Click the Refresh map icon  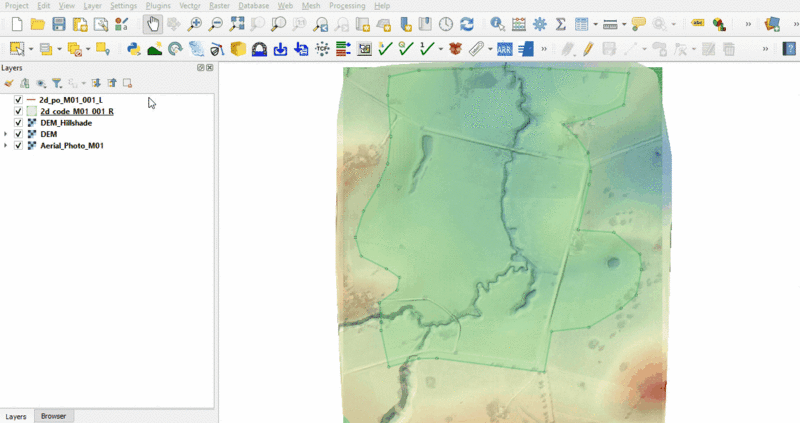point(466,24)
